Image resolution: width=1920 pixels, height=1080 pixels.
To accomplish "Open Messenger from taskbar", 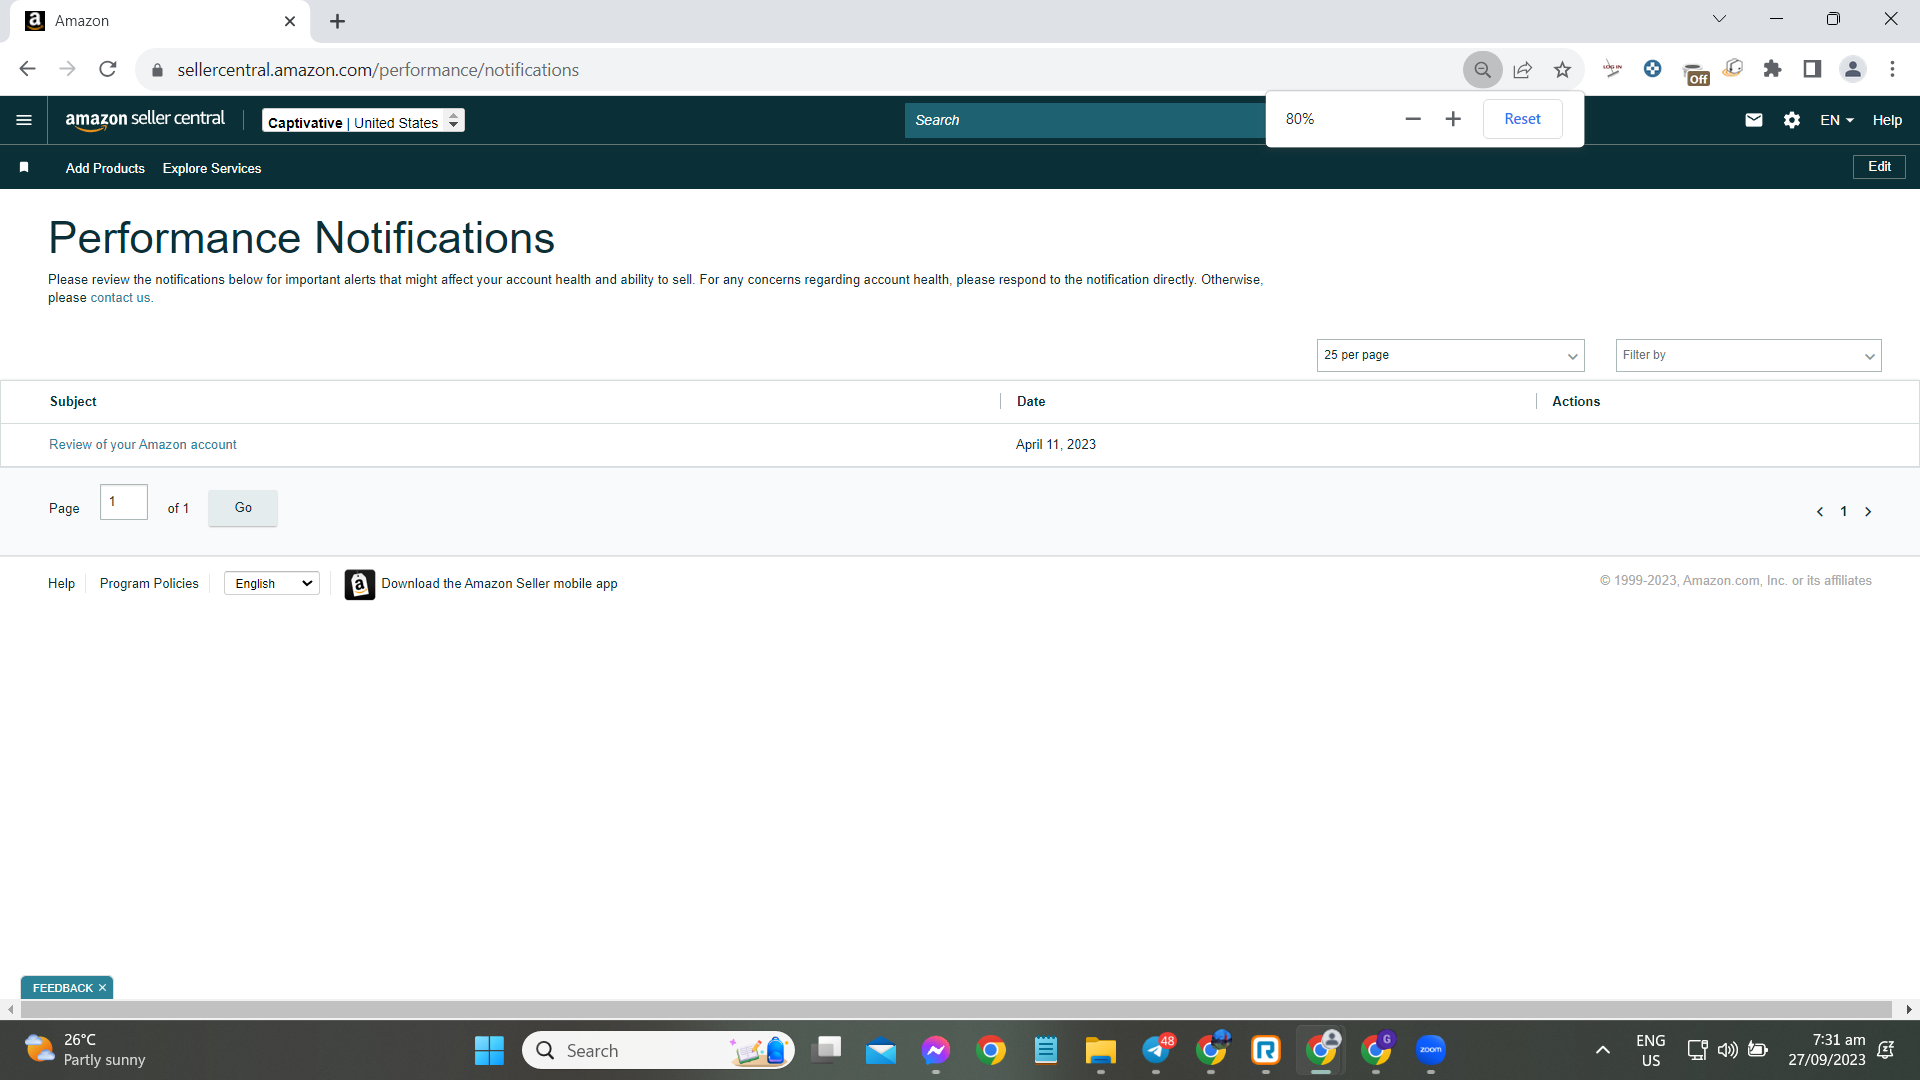I will (x=936, y=1050).
